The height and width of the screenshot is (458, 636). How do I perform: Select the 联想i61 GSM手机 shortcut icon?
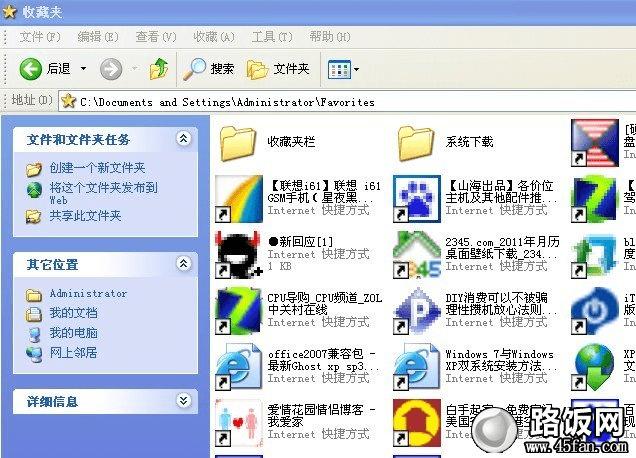click(x=239, y=198)
